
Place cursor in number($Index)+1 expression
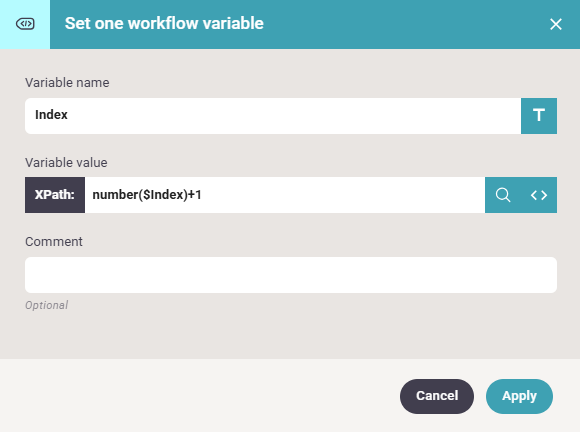pos(147,195)
